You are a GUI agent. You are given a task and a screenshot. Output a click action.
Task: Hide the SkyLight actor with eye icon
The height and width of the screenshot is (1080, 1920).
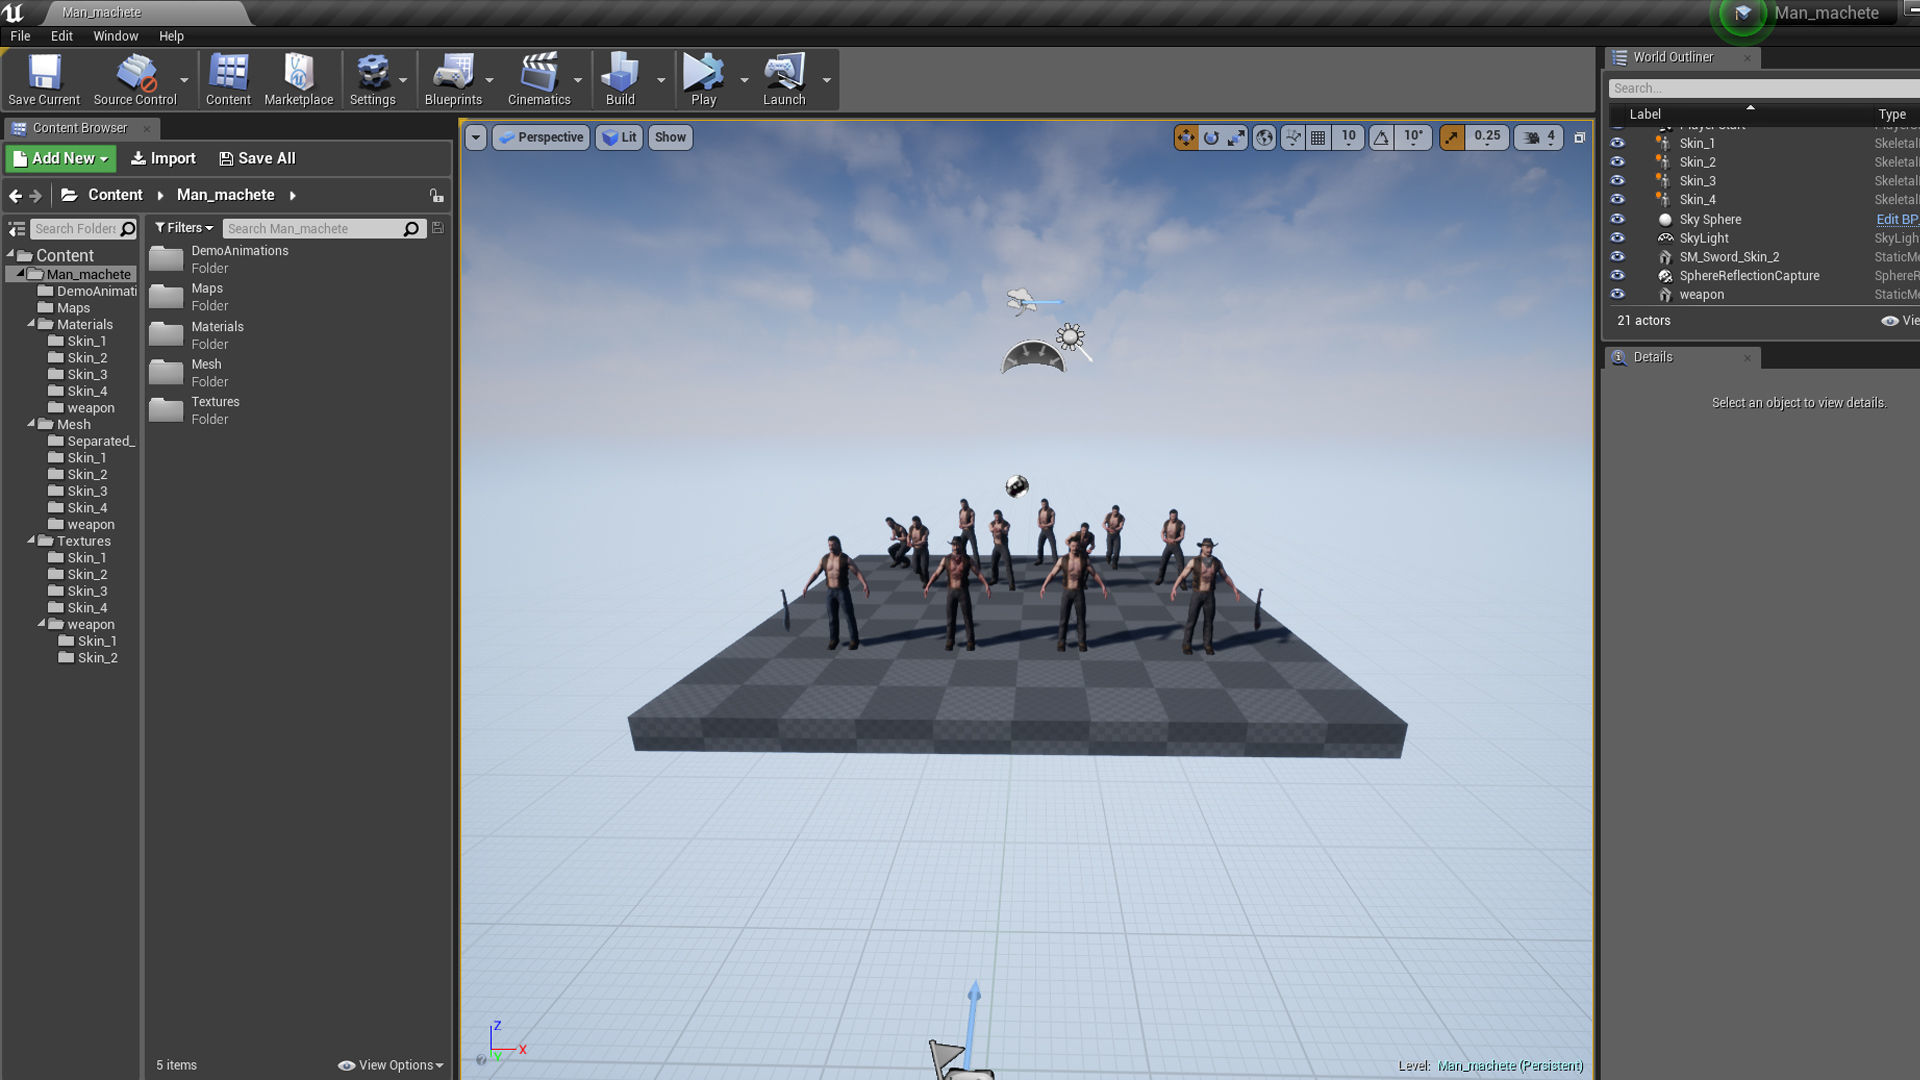pyautogui.click(x=1617, y=238)
